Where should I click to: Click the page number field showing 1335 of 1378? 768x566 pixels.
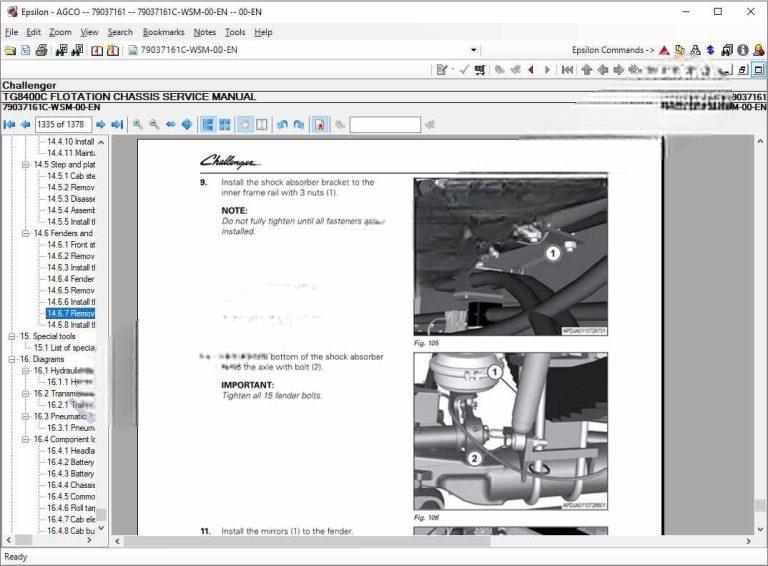pyautogui.click(x=63, y=124)
